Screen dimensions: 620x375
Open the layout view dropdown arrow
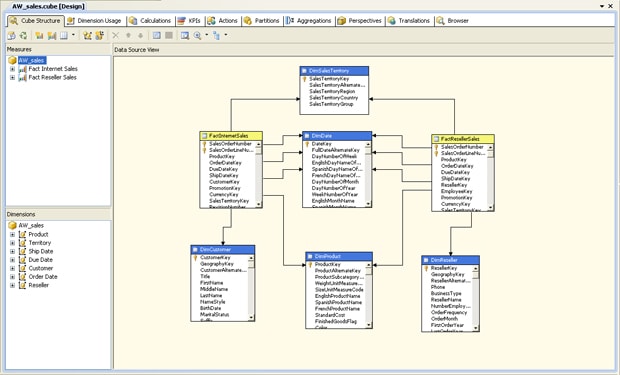(x=226, y=35)
